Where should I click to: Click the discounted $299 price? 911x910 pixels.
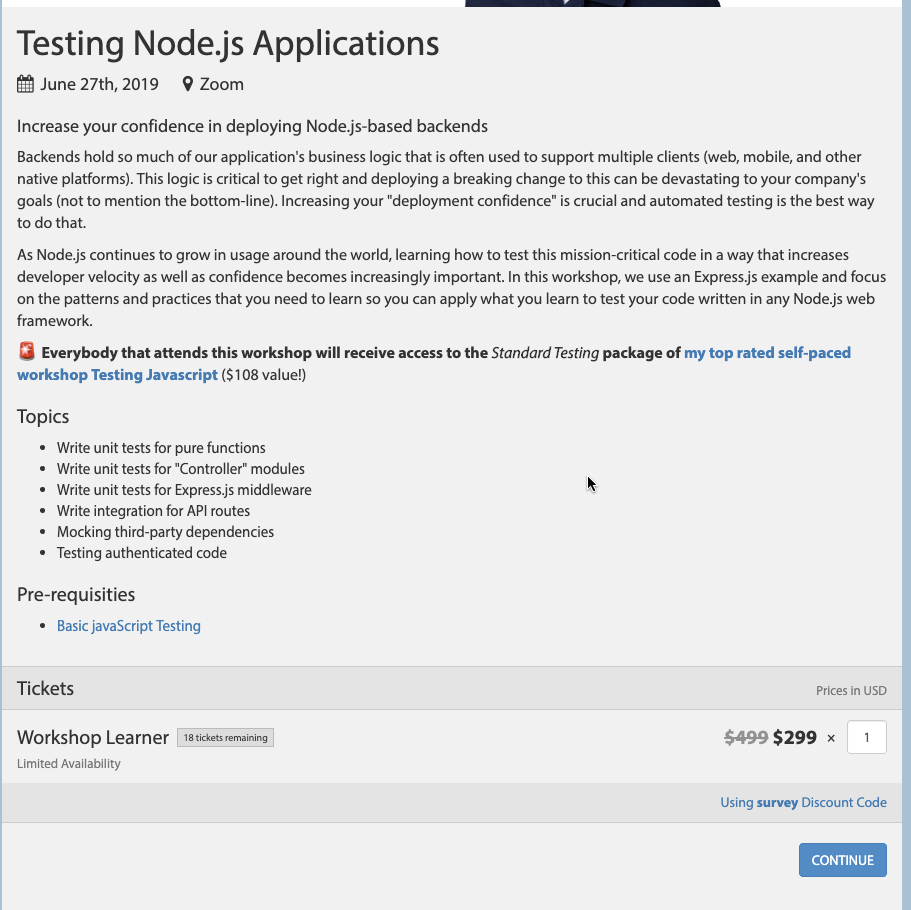tap(795, 738)
